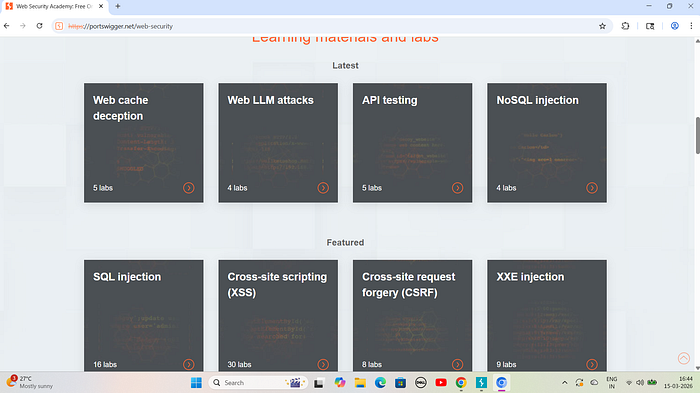Open OneDrive cloud tray icon
Viewport: 700px width, 393px height.
coord(594,383)
